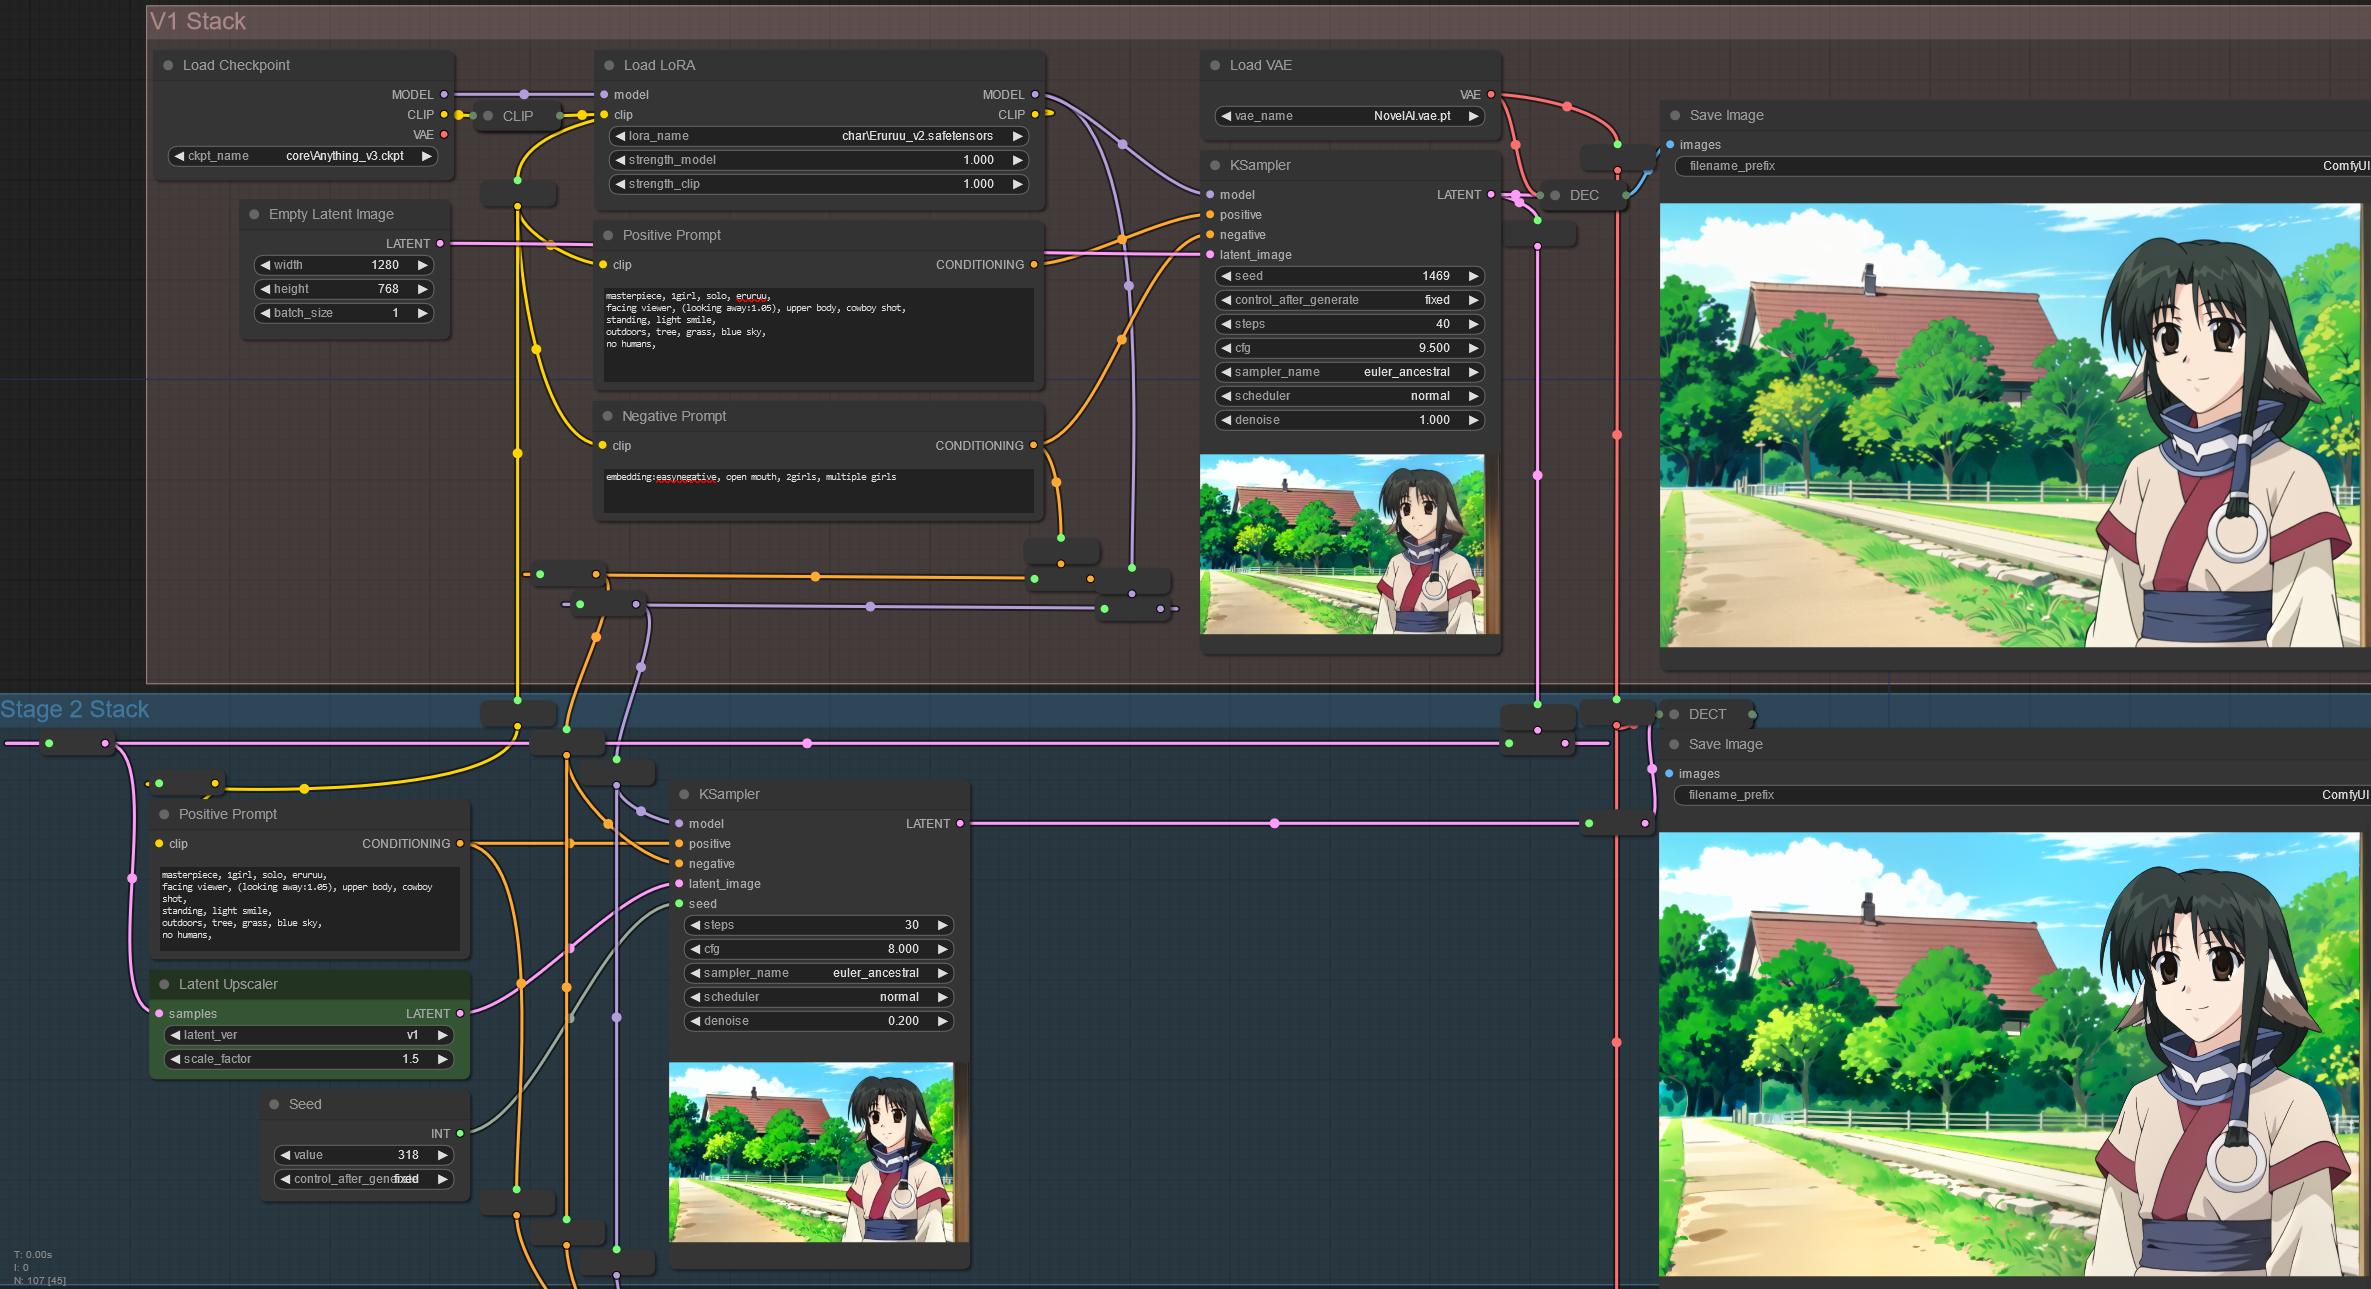The height and width of the screenshot is (1289, 2371).
Task: Click the top Negative Prompt text box
Action: coord(818,490)
